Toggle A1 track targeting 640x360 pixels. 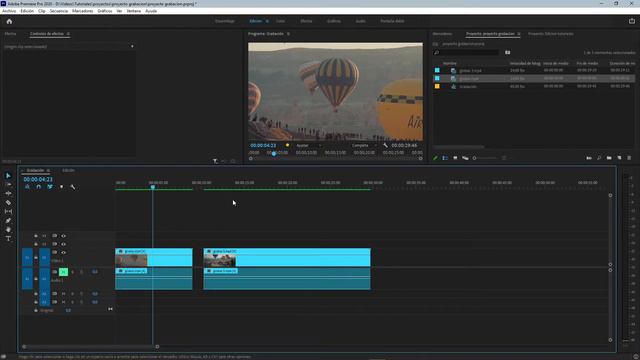coord(44,279)
